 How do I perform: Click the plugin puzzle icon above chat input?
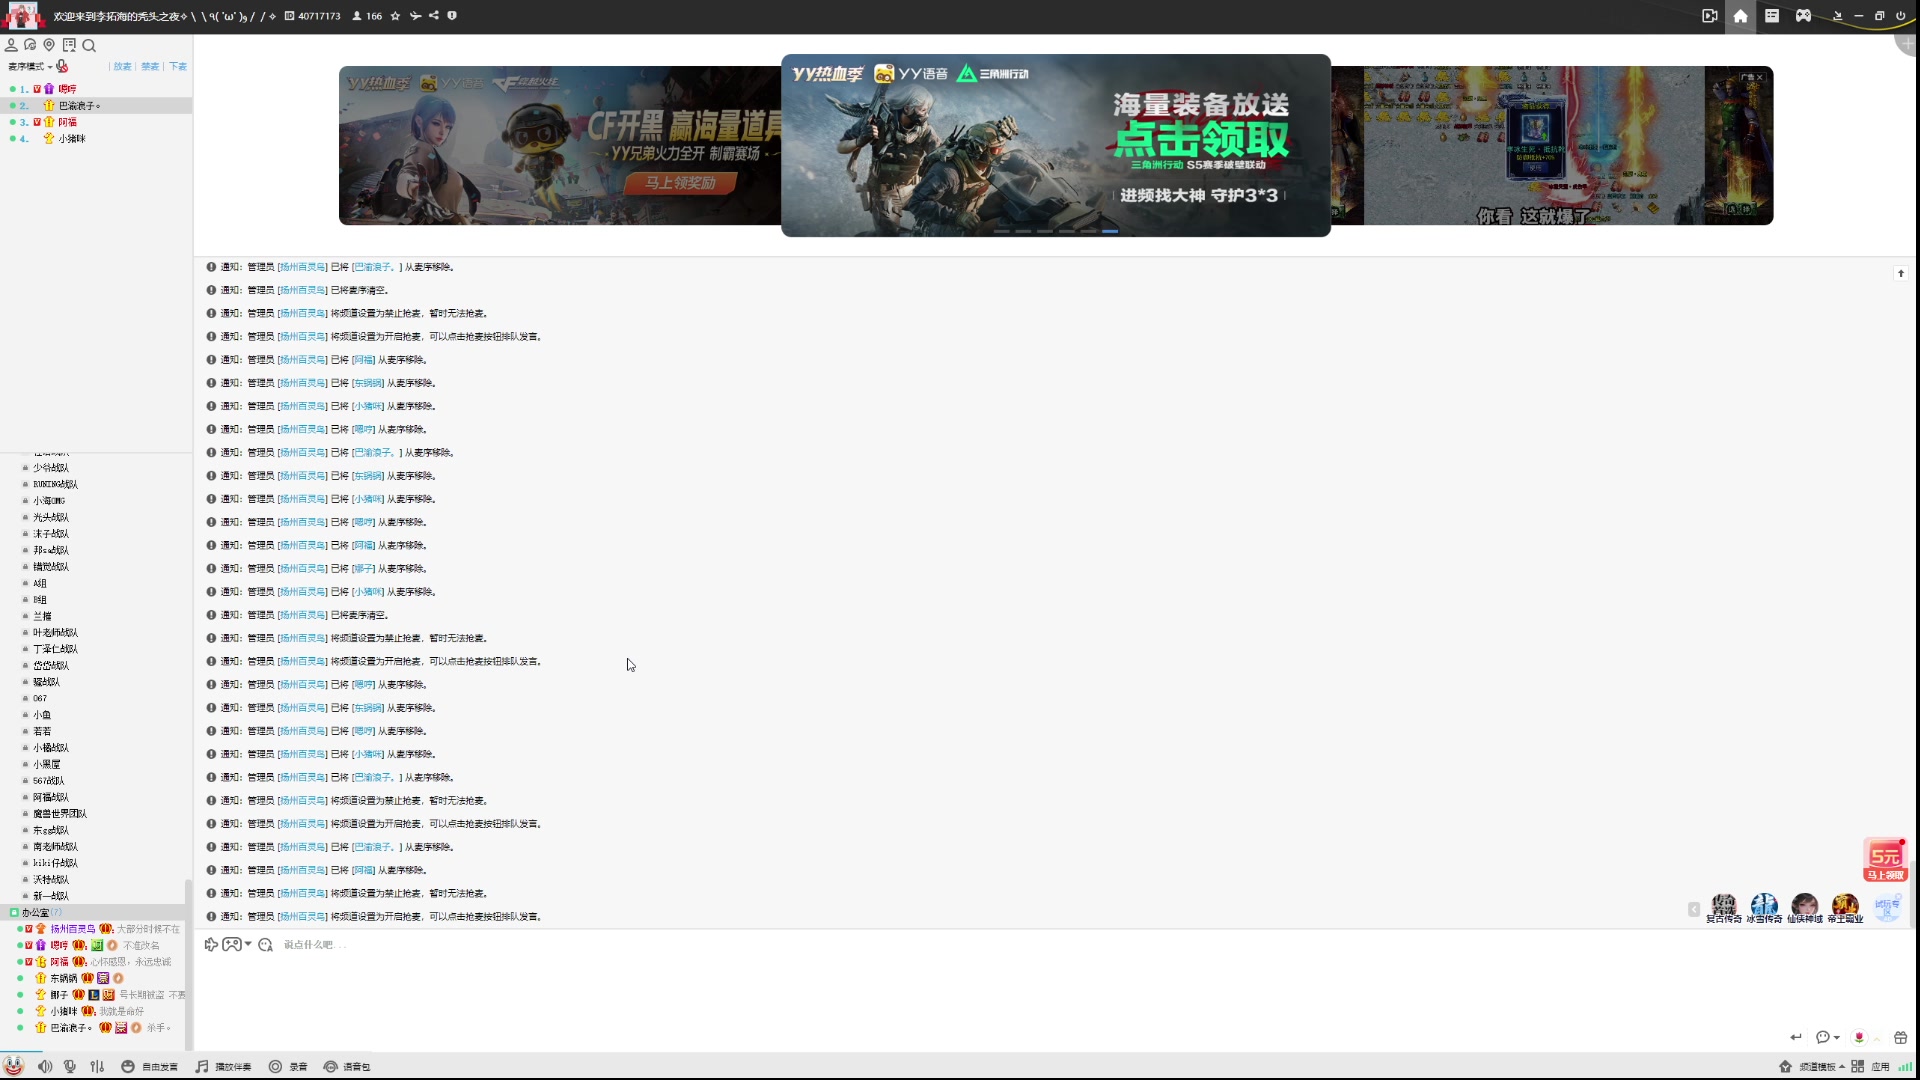[211, 945]
